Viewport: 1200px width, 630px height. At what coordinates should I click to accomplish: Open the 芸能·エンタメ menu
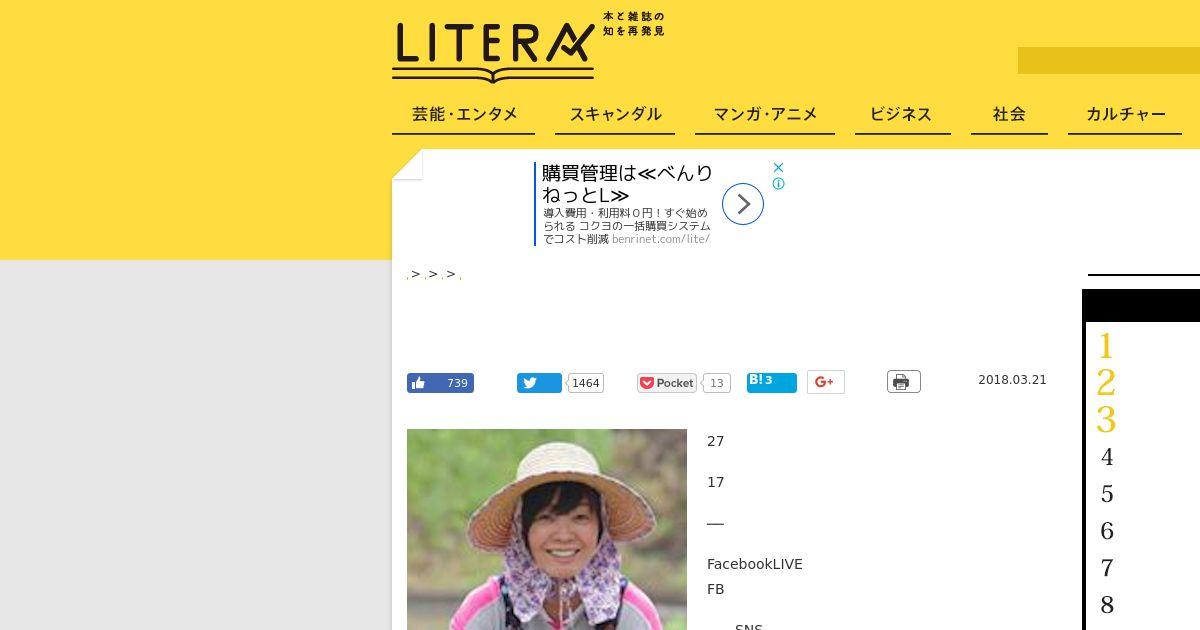pos(464,115)
